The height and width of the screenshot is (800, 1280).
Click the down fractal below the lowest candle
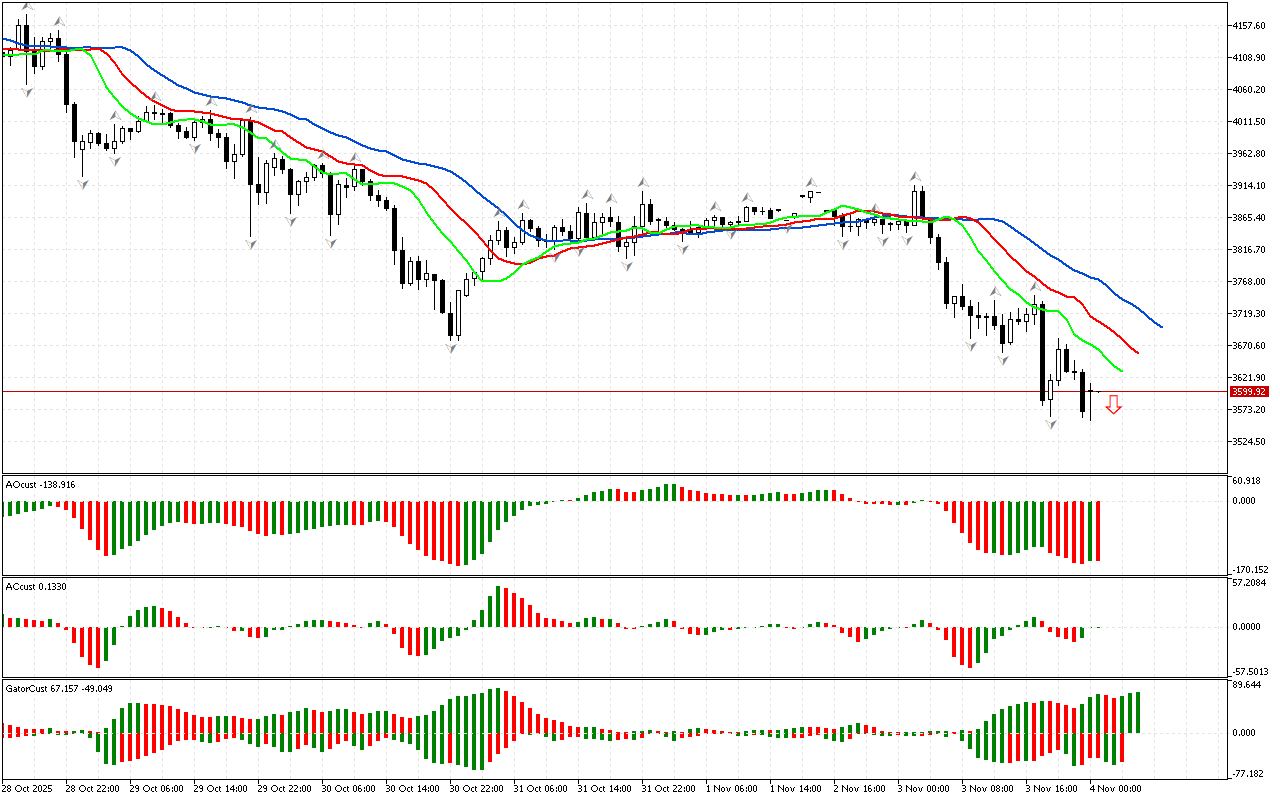[1051, 424]
